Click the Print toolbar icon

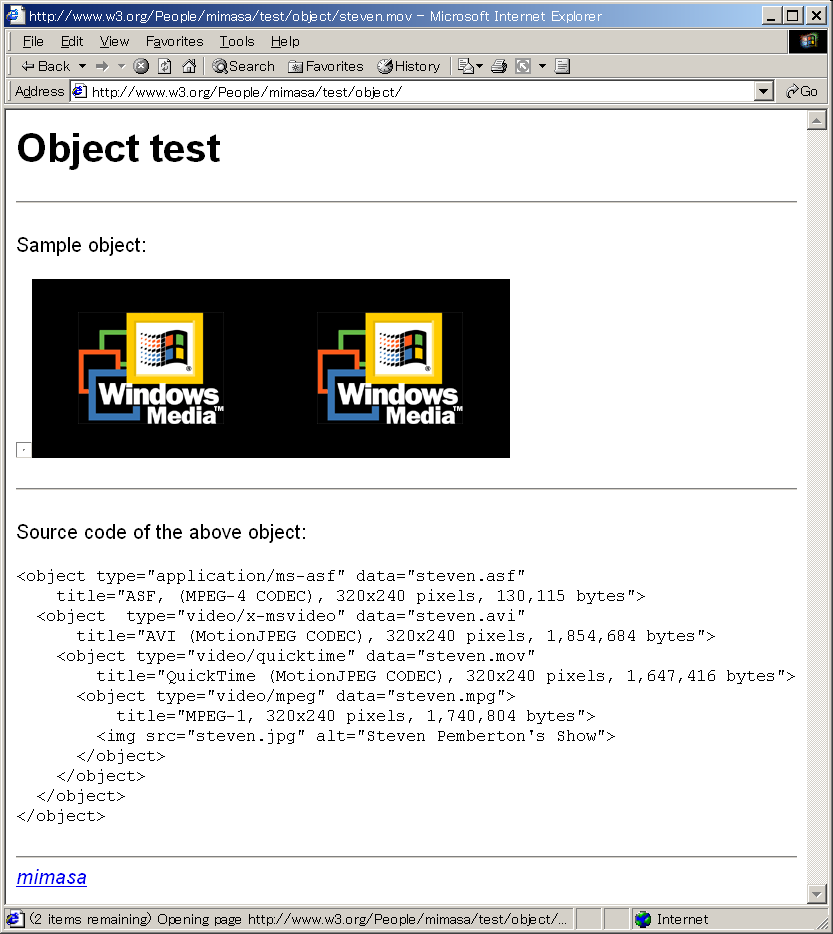(x=499, y=66)
